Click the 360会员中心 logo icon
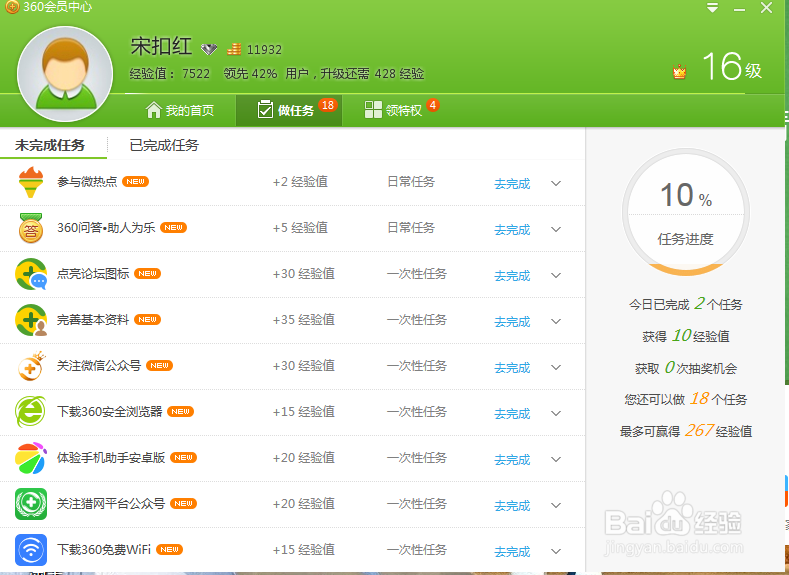789x575 pixels. (12, 7)
